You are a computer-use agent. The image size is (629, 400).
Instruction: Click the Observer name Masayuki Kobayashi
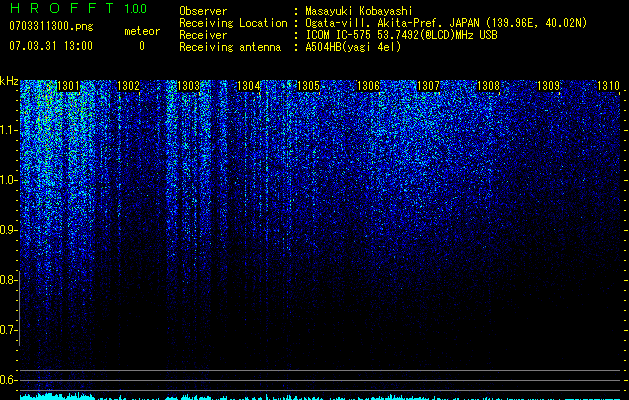click(x=359, y=12)
